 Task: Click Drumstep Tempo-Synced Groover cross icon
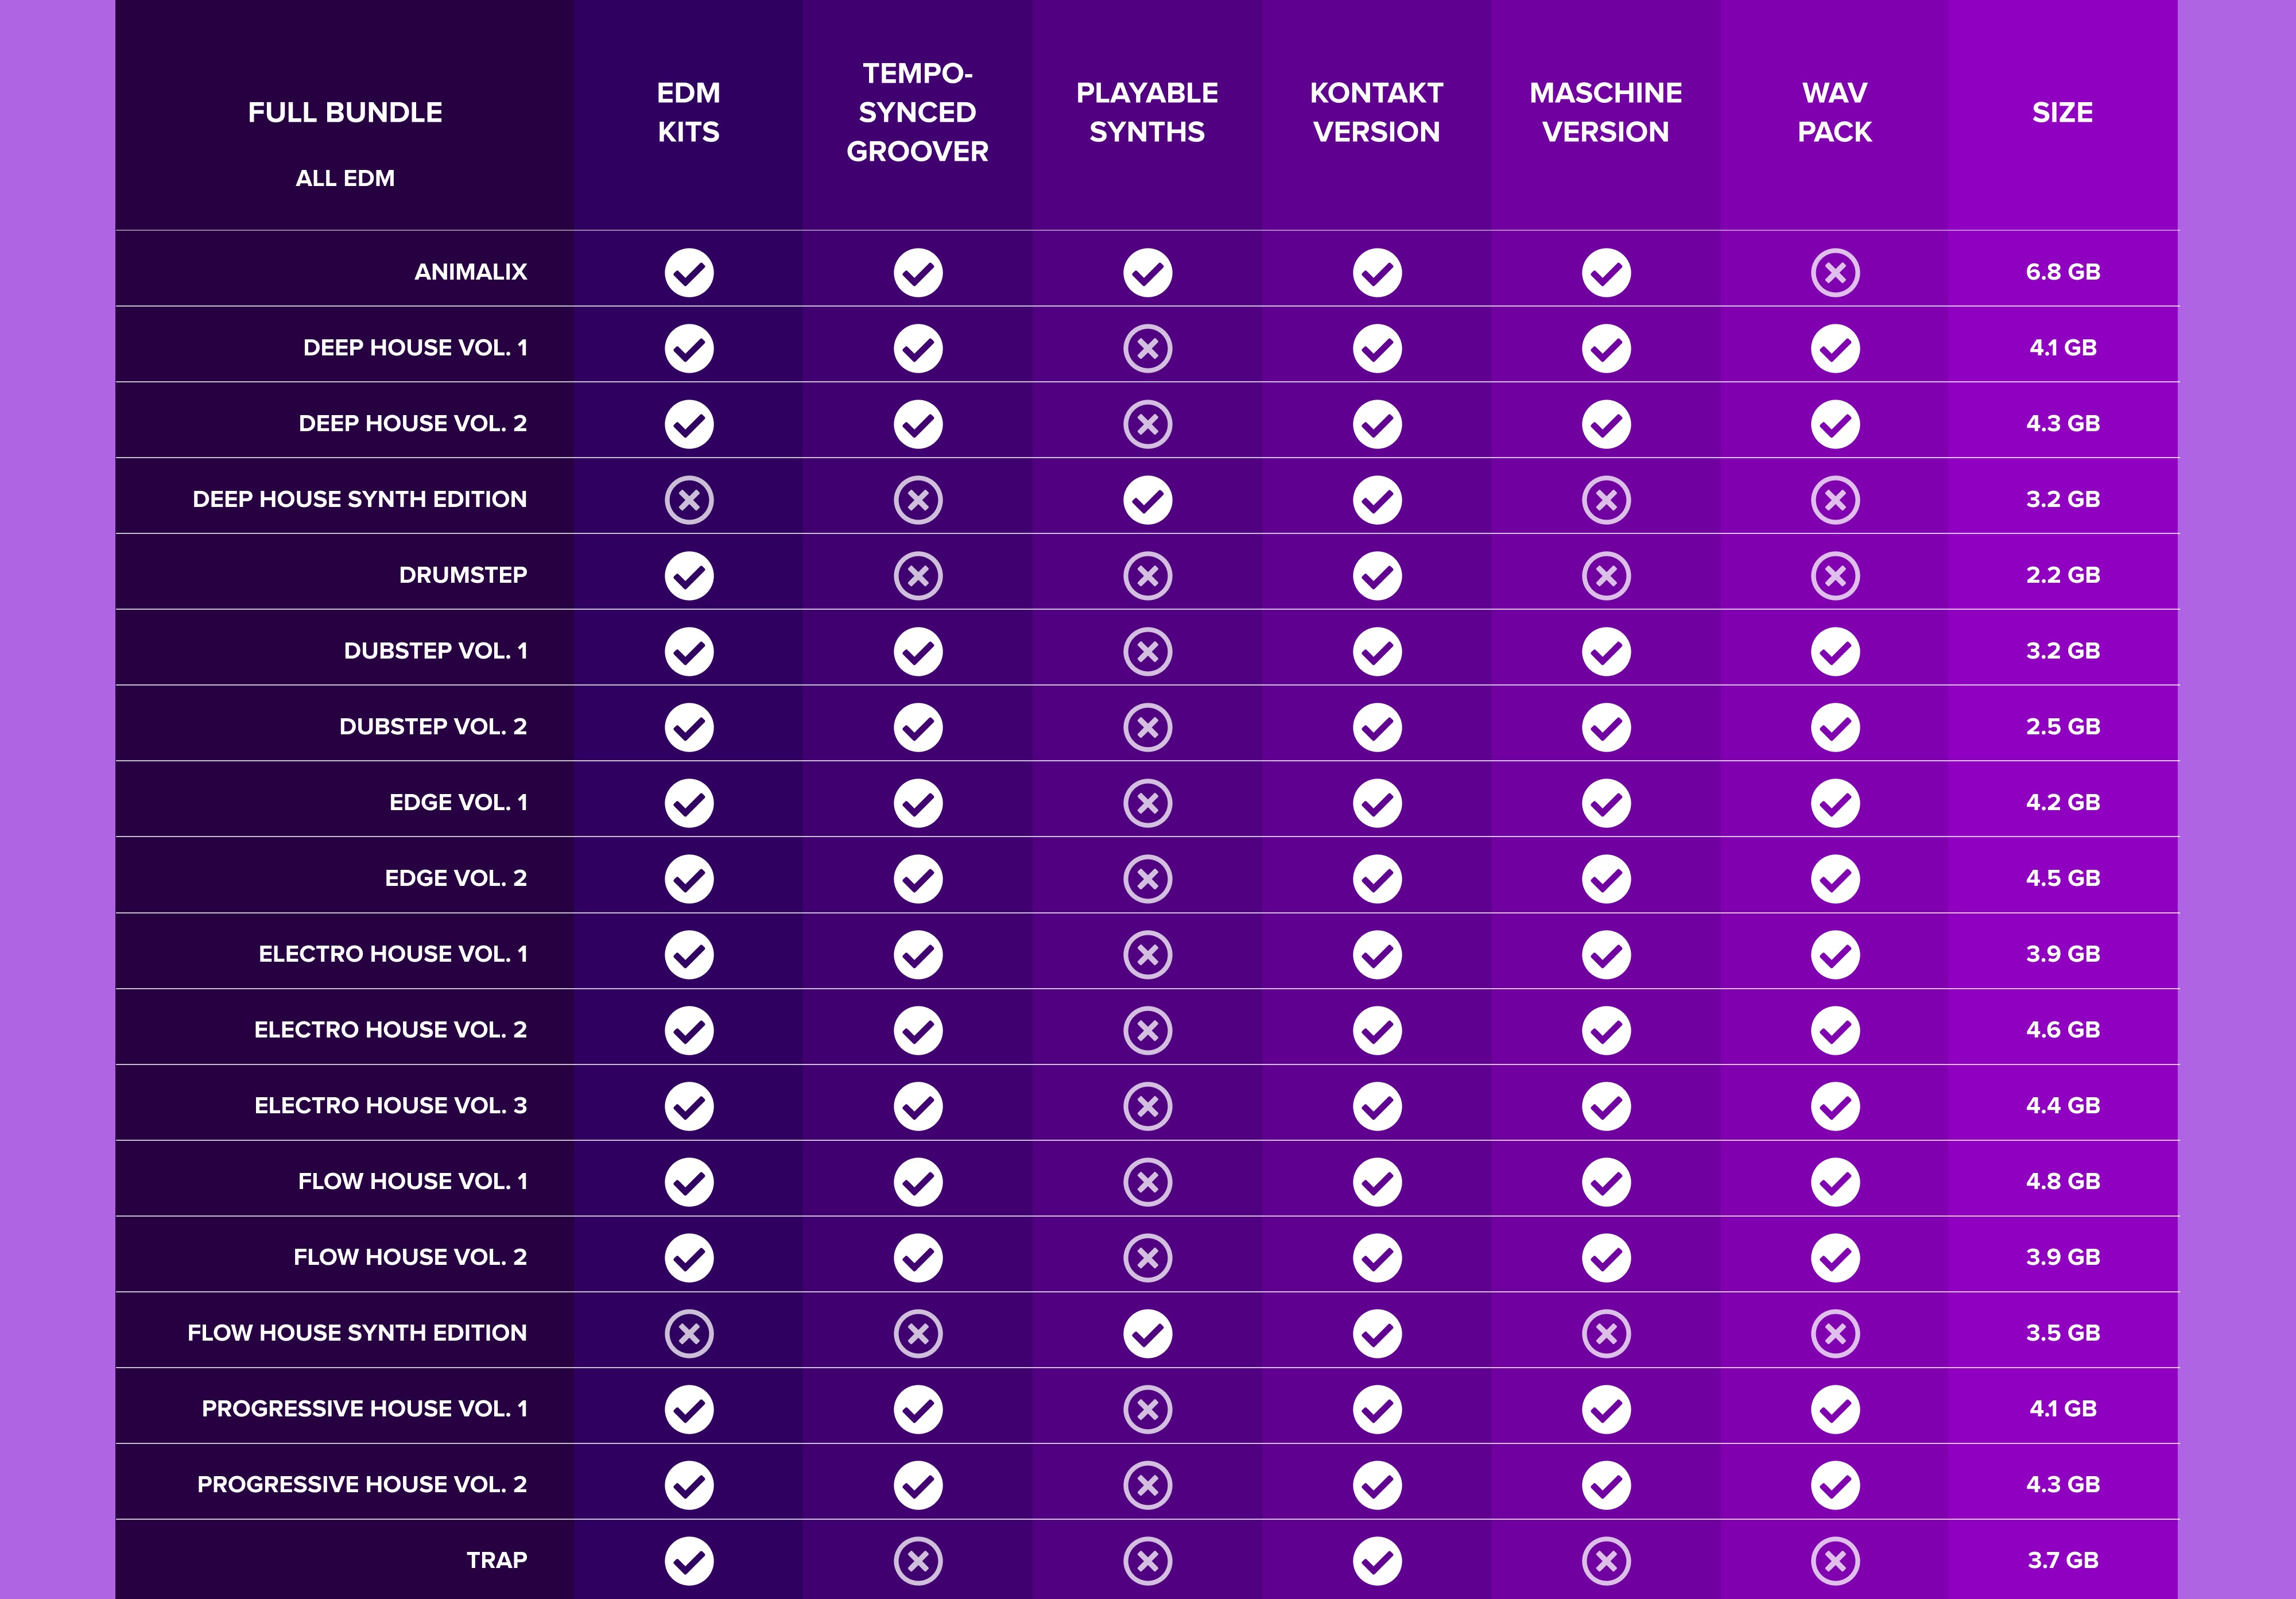(x=918, y=576)
